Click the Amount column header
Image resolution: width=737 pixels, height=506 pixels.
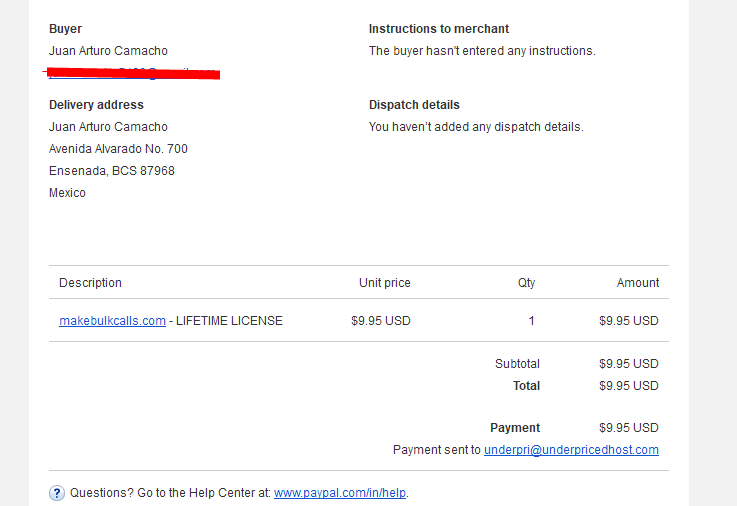[638, 283]
